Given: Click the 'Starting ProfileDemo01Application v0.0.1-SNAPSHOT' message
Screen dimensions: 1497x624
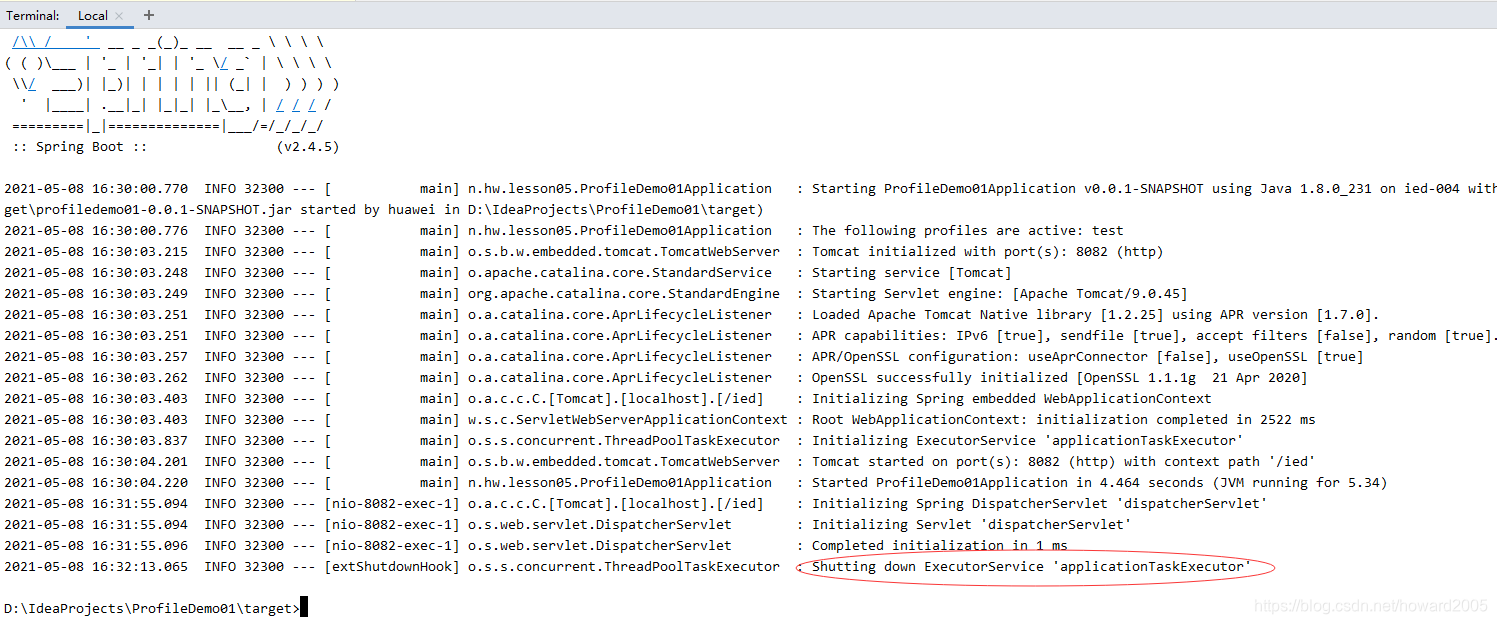Looking at the screenshot, I should click(x=1154, y=189).
